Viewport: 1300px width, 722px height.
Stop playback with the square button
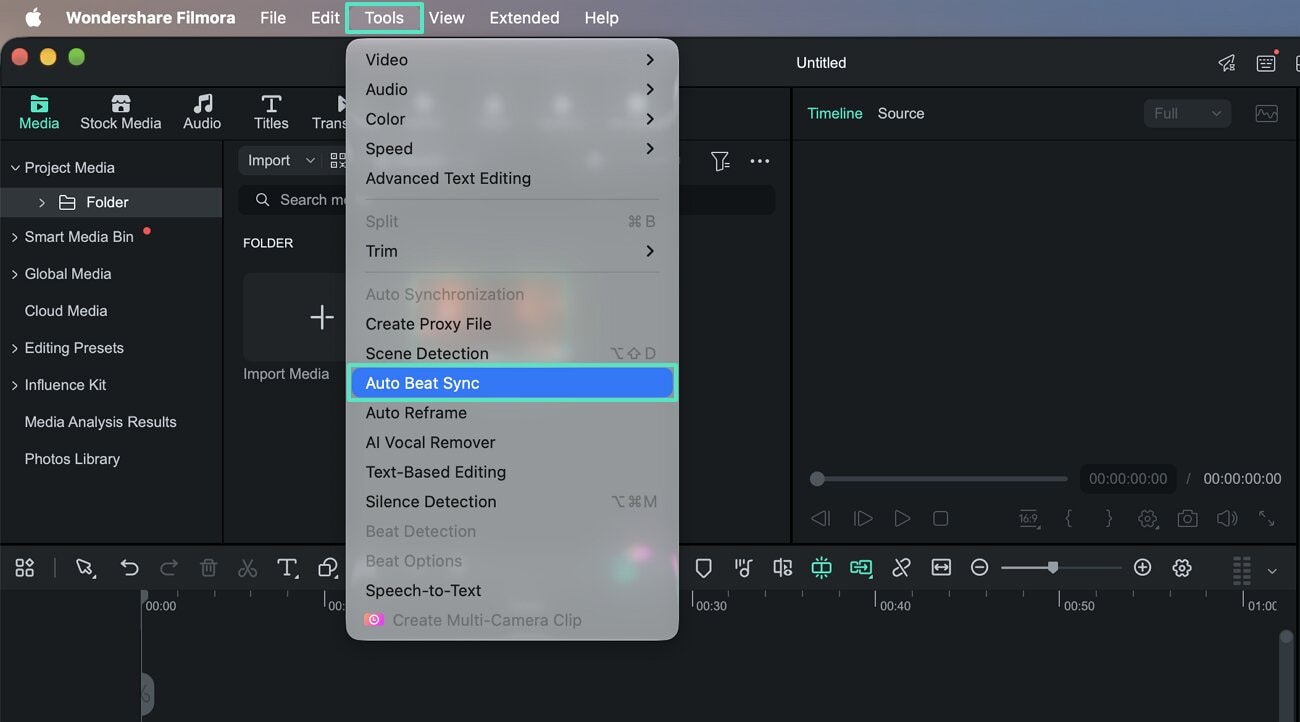[940, 518]
